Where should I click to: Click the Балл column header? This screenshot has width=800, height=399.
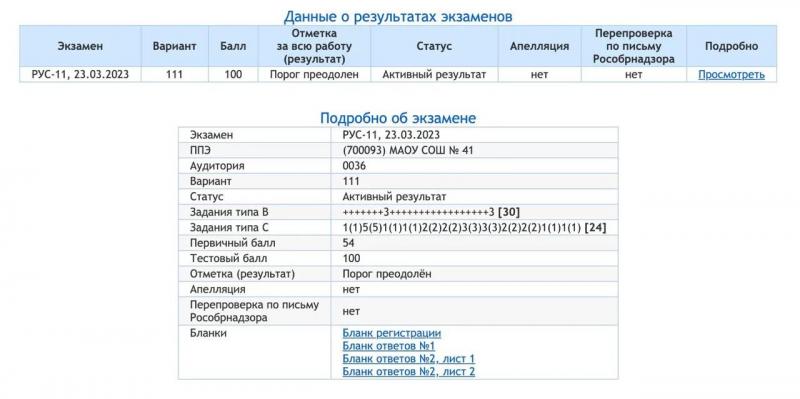tap(233, 46)
